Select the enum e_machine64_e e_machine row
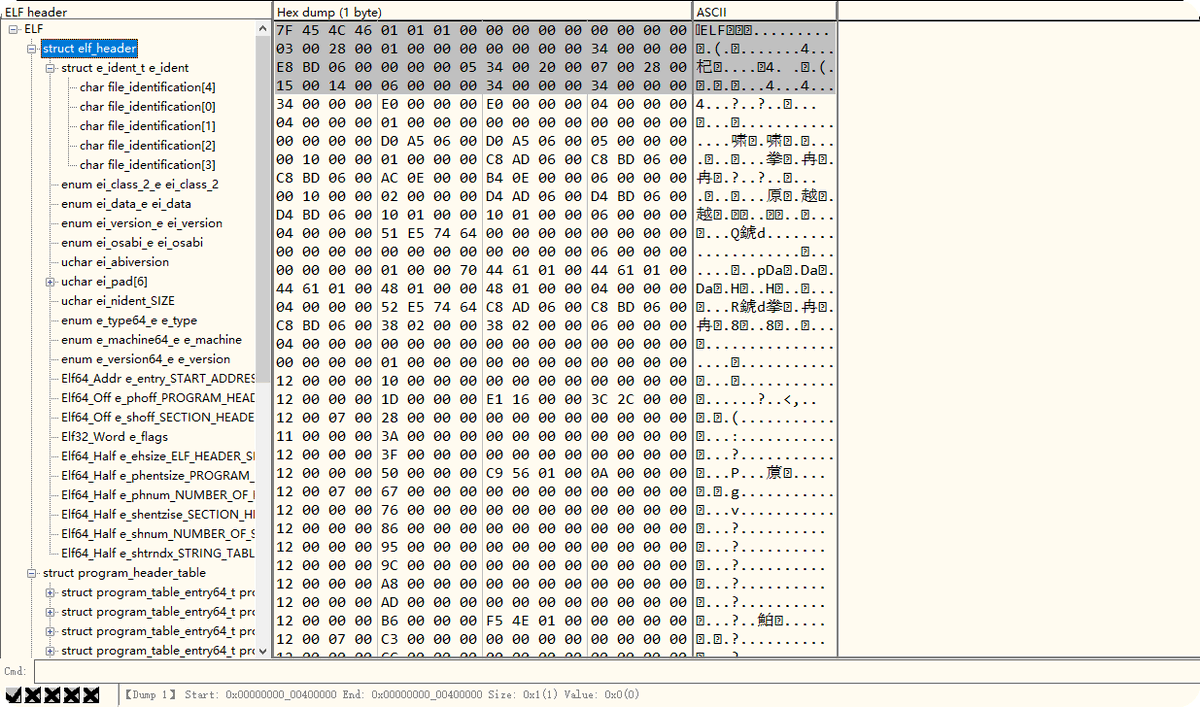Screen dimensions: 1200x707 [151, 340]
